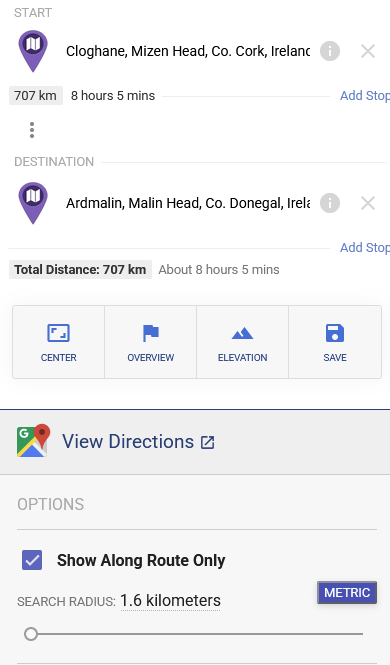Remove the Cloghane start location
The image size is (390, 665).
click(x=368, y=51)
